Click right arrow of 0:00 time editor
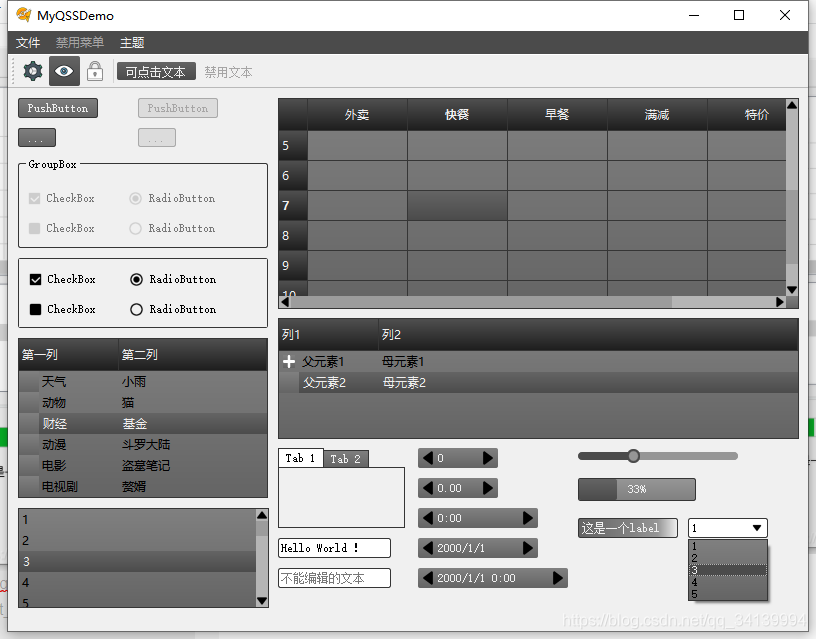The width and height of the screenshot is (816, 639). pos(528,518)
